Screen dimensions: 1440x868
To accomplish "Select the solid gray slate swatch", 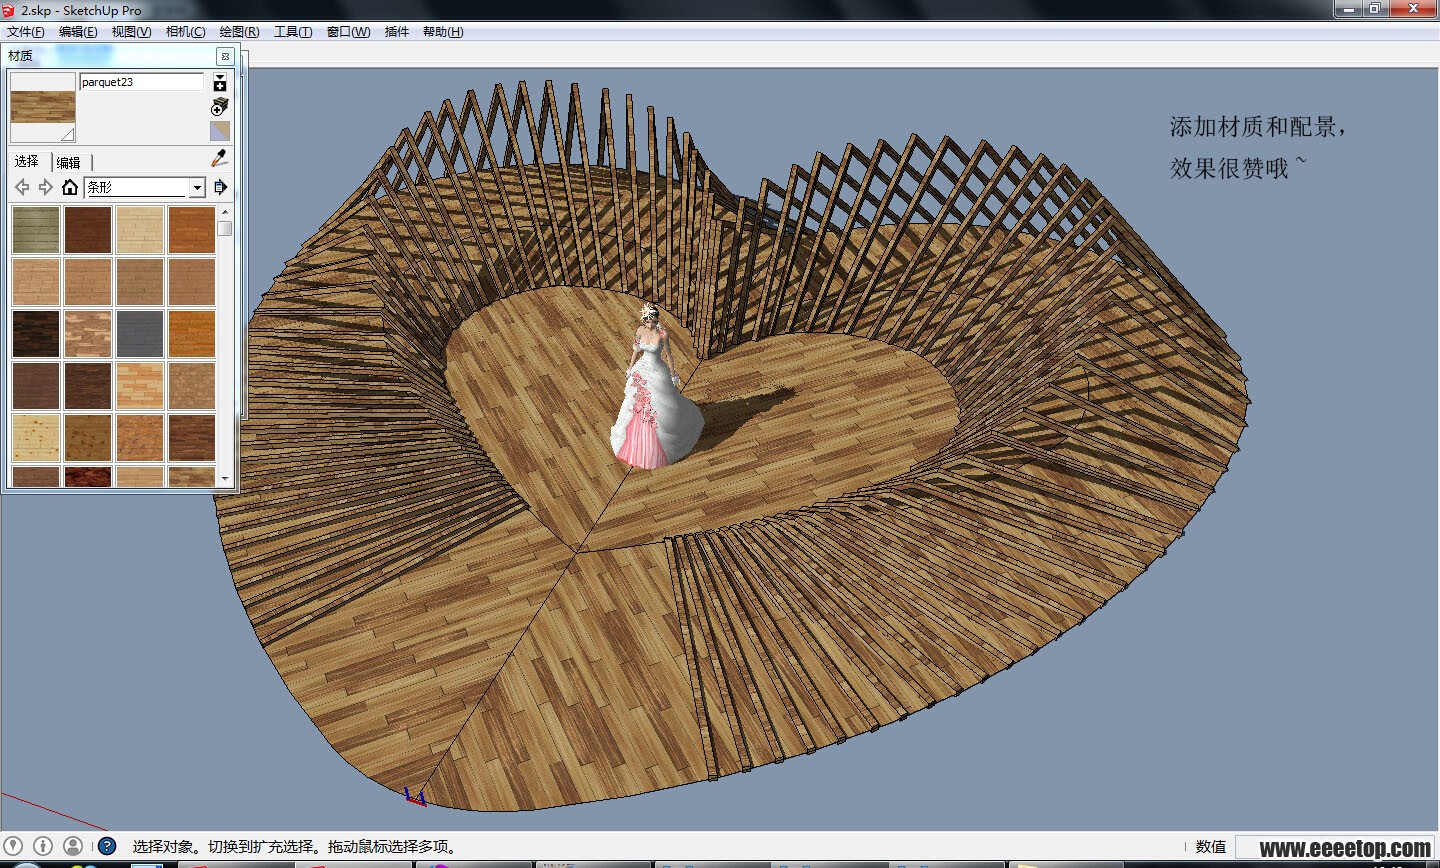I will 140,333.
